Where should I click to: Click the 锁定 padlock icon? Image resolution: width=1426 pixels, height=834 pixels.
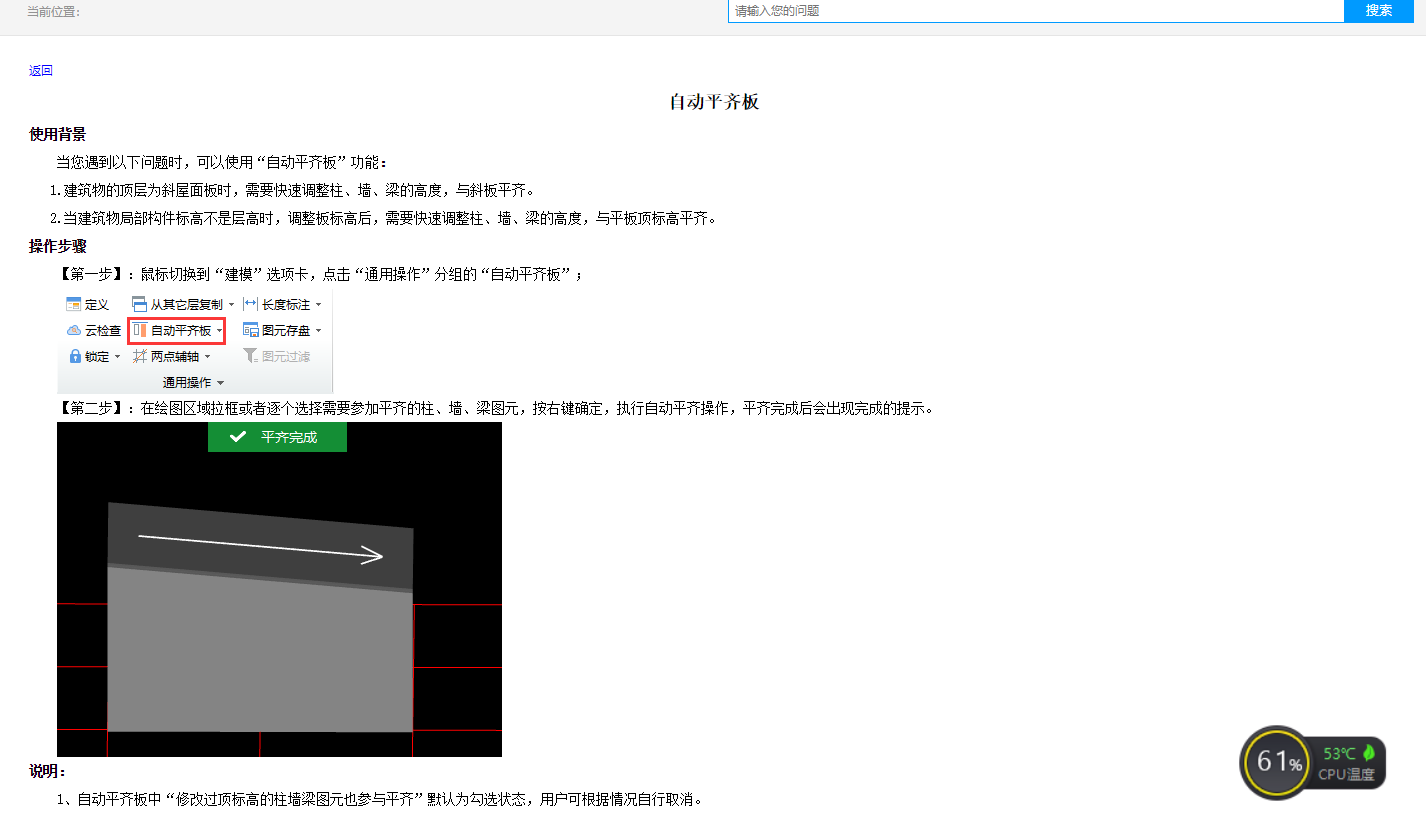pyautogui.click(x=74, y=356)
